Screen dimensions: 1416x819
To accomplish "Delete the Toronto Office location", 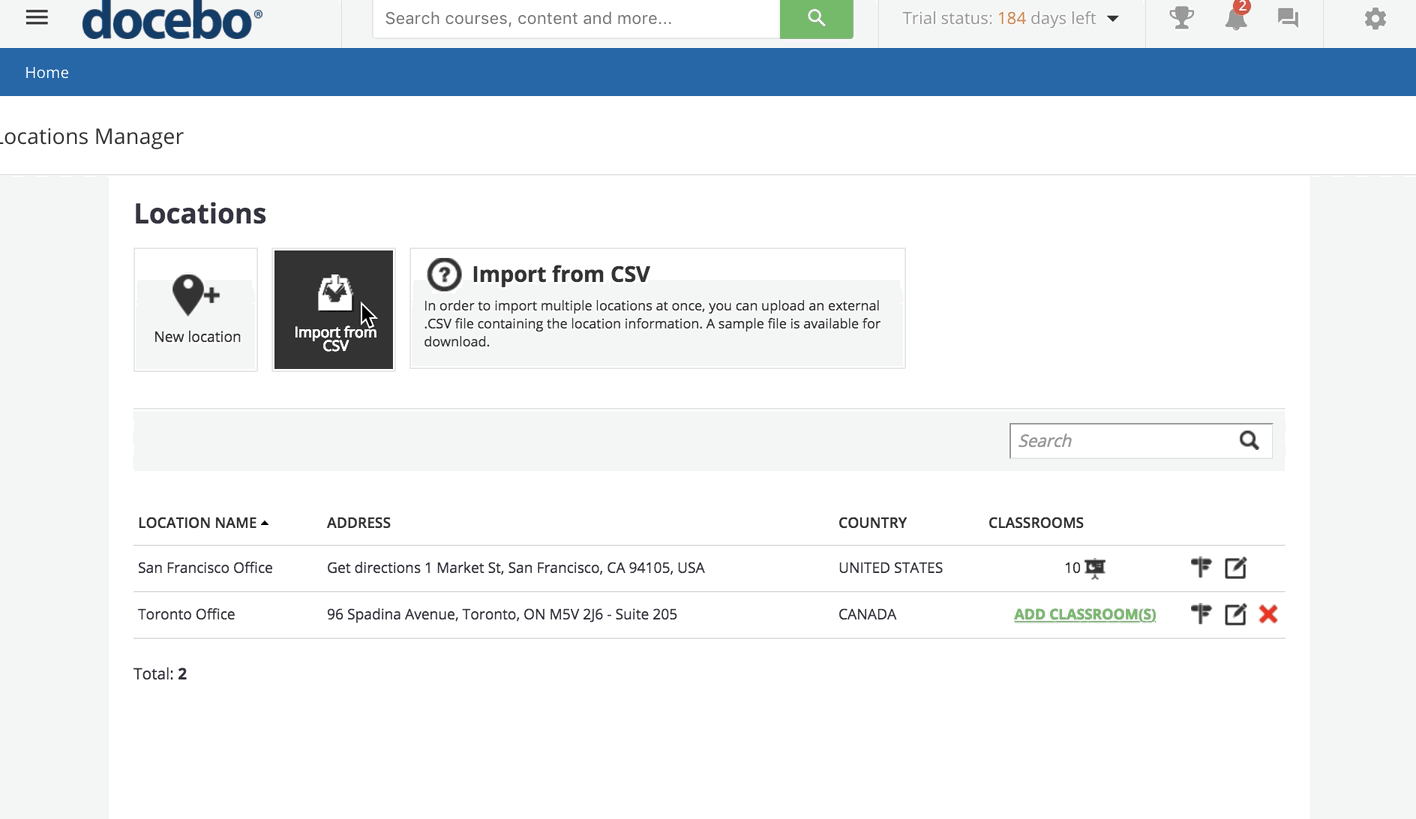I will 1268,614.
